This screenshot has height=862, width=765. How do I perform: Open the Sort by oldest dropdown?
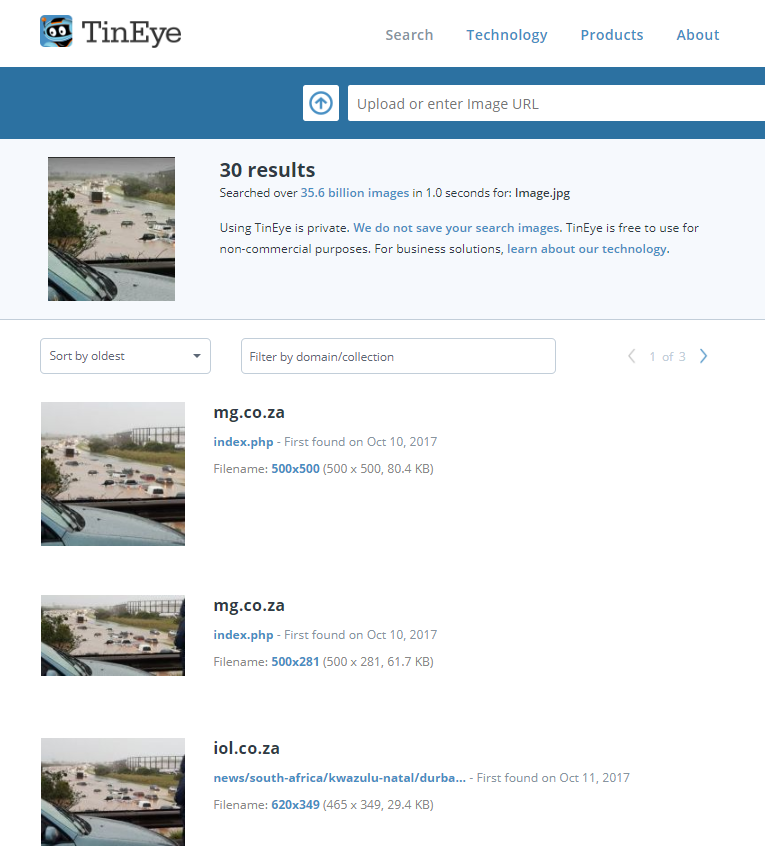pos(125,356)
